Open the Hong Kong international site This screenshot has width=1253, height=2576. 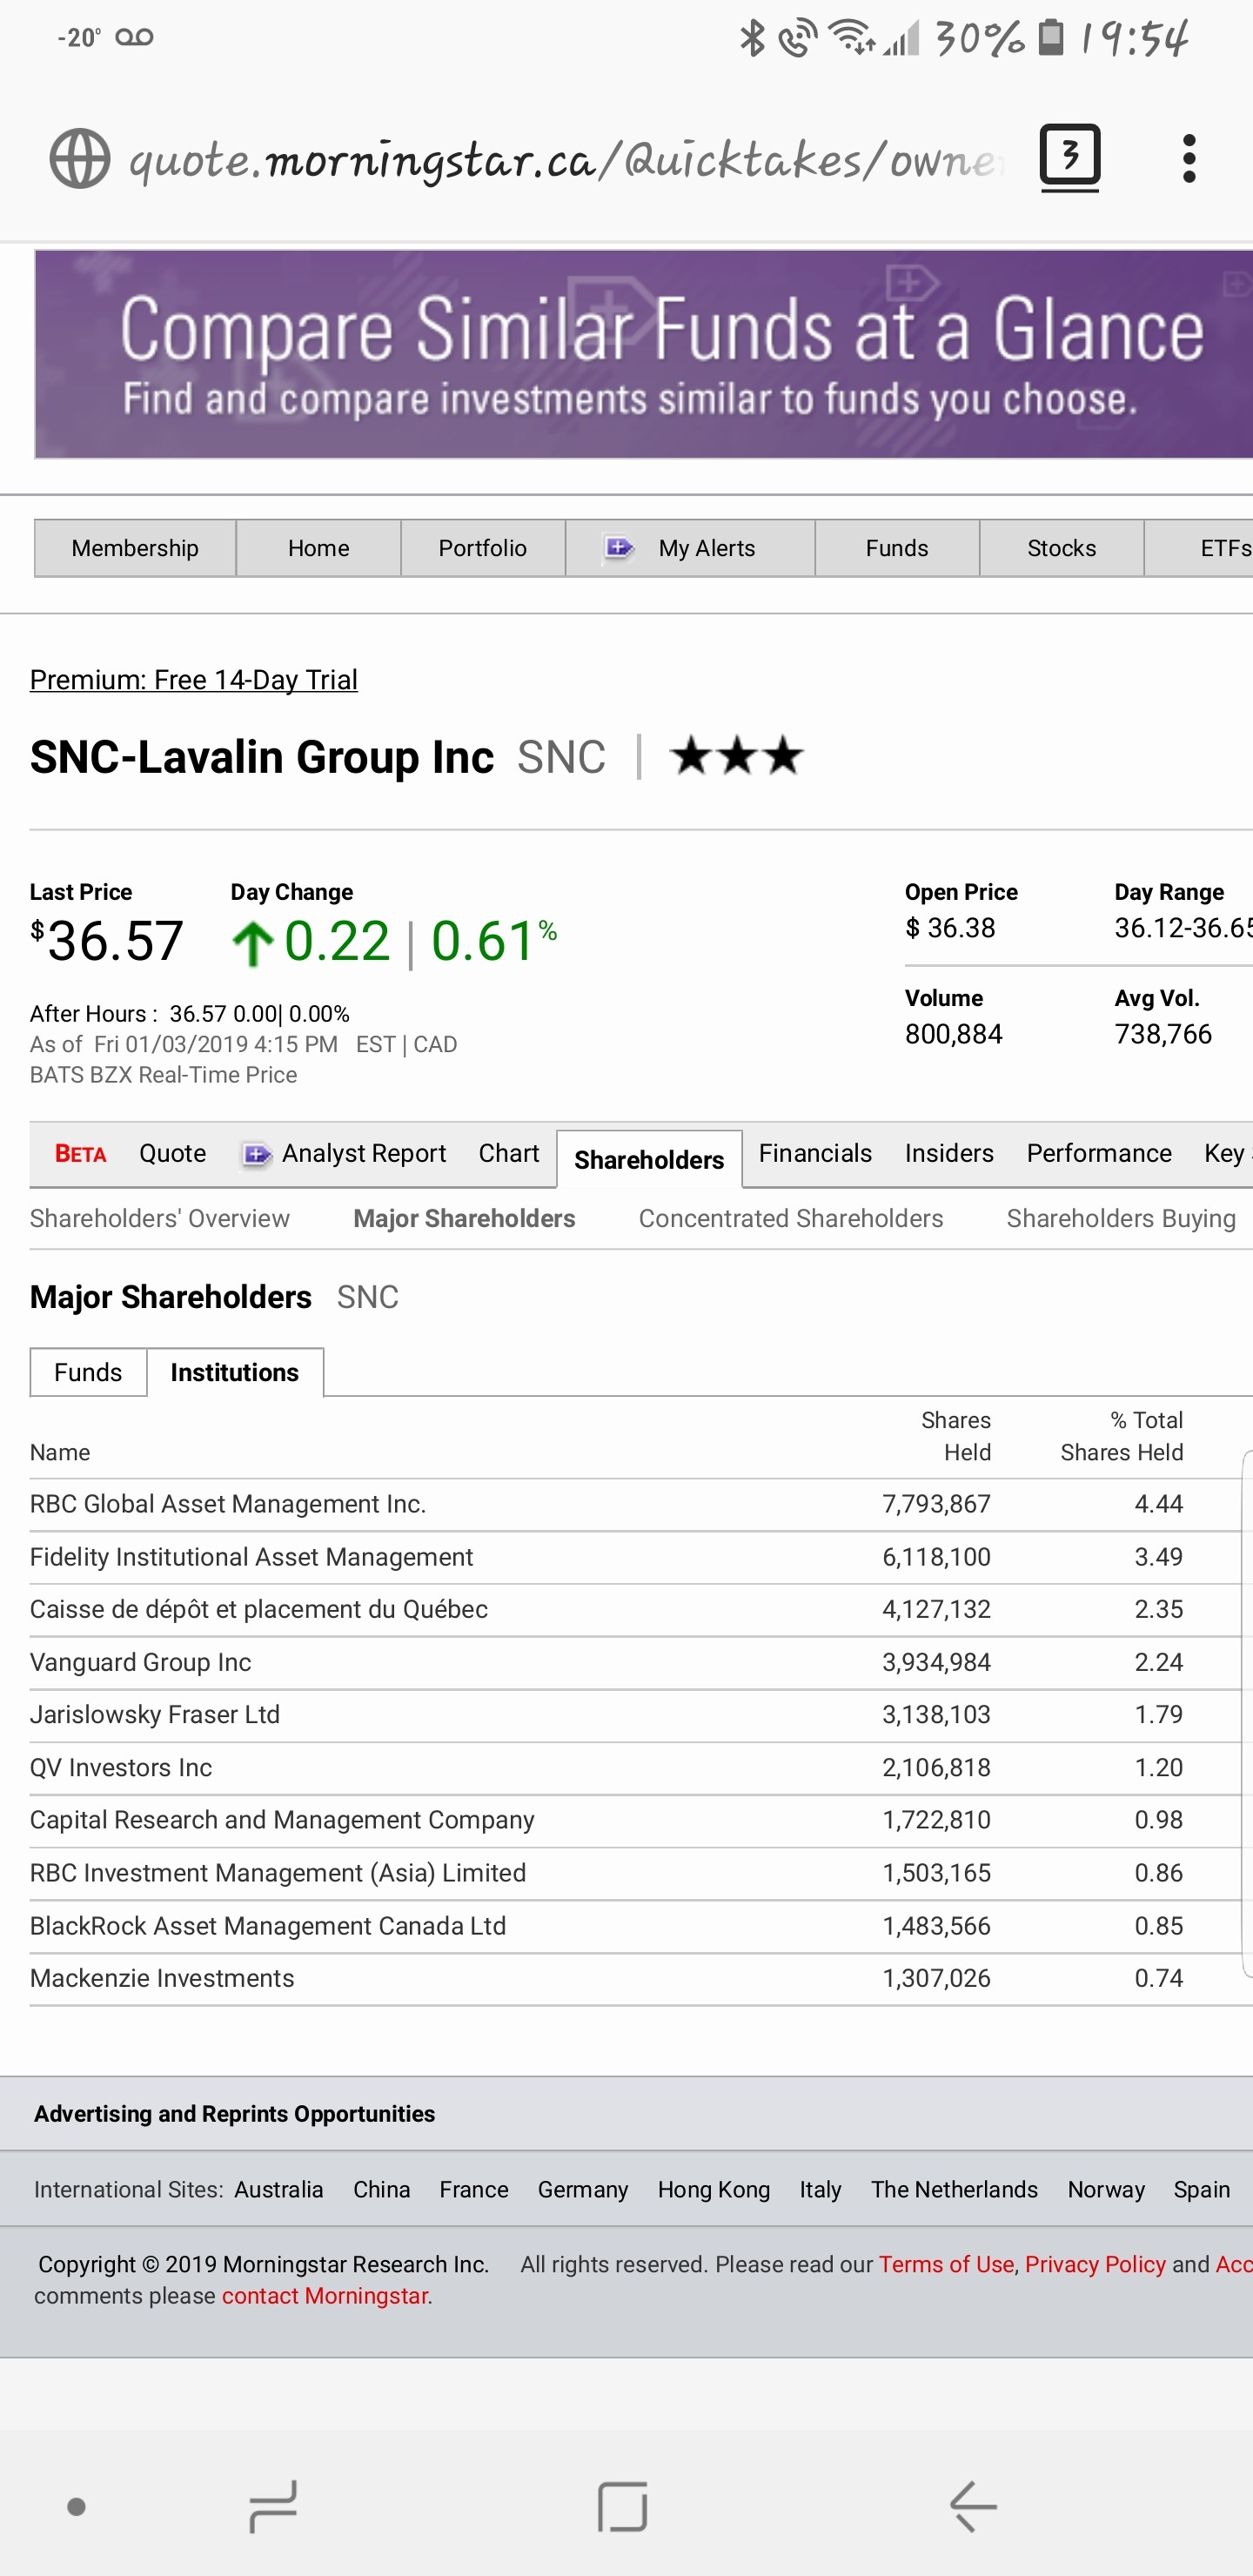(x=714, y=2190)
